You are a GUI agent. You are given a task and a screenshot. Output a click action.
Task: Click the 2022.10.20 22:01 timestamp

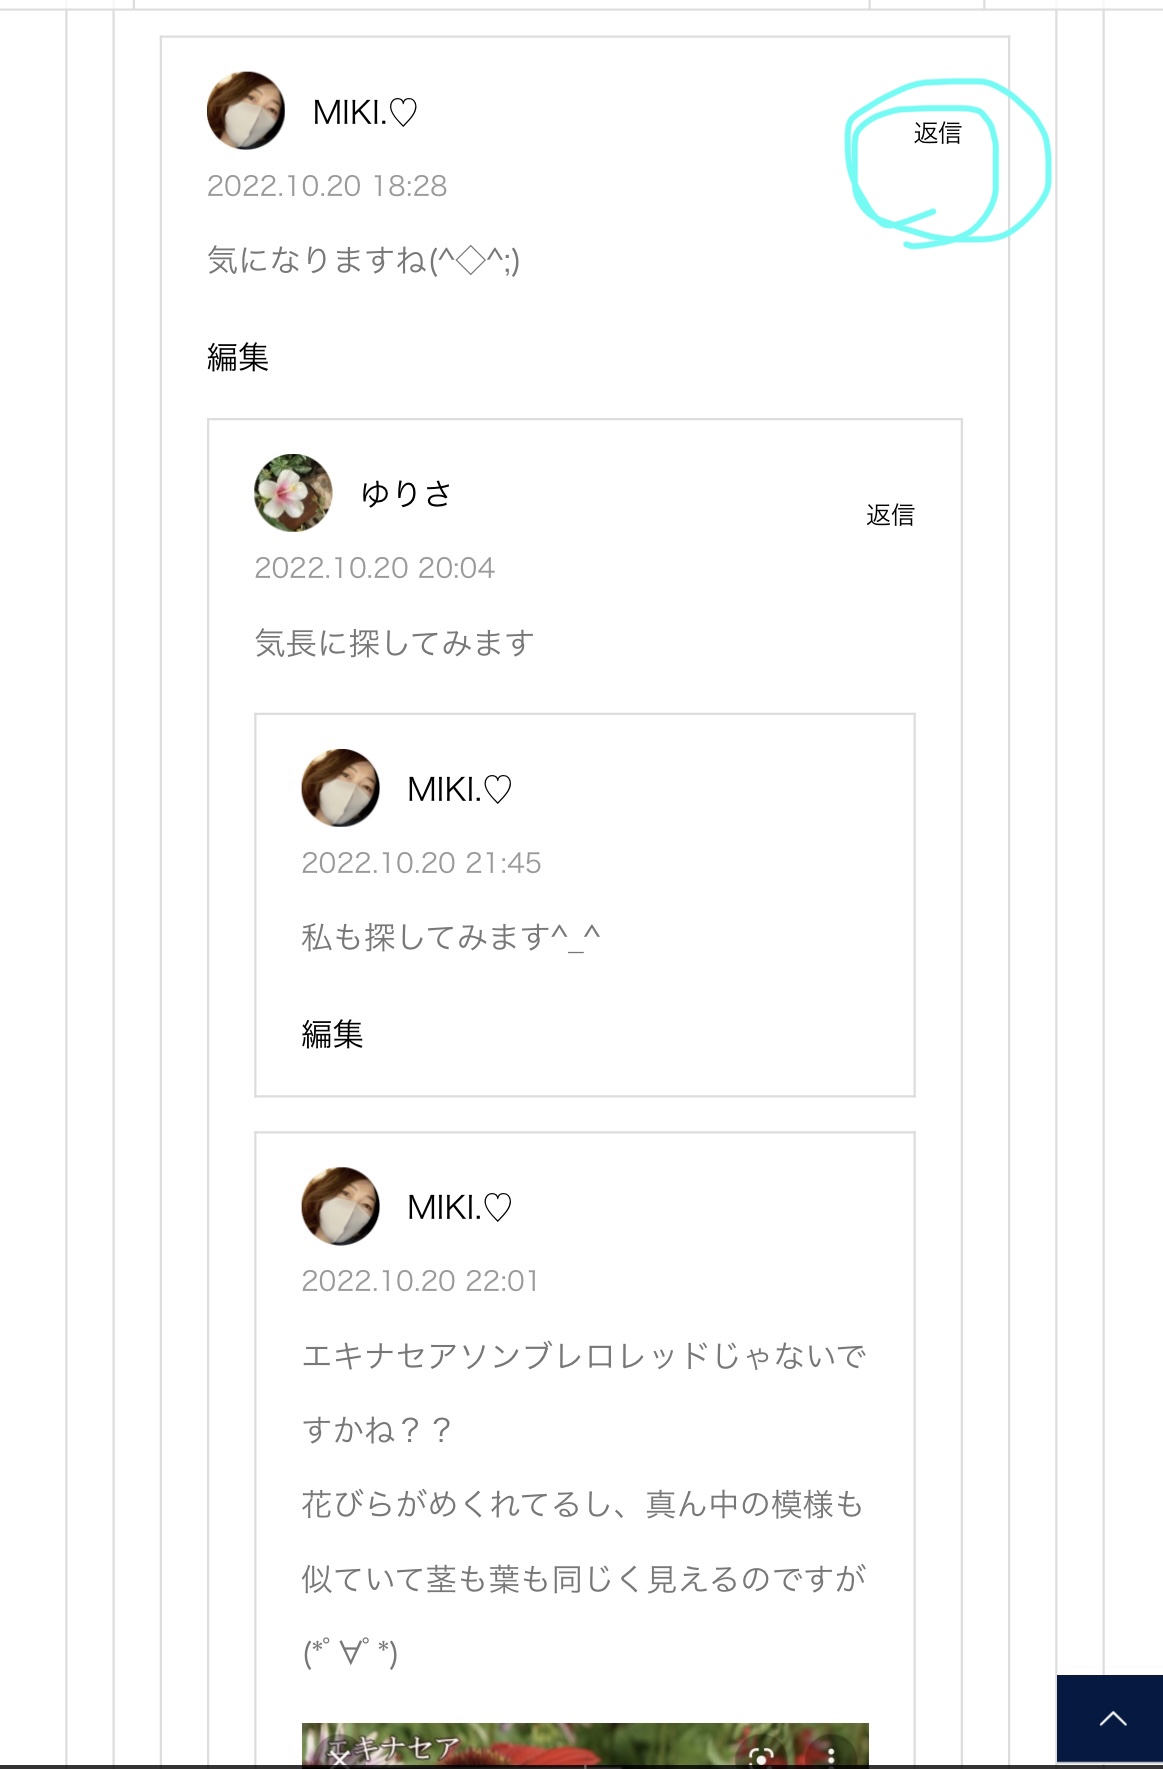coord(420,1281)
